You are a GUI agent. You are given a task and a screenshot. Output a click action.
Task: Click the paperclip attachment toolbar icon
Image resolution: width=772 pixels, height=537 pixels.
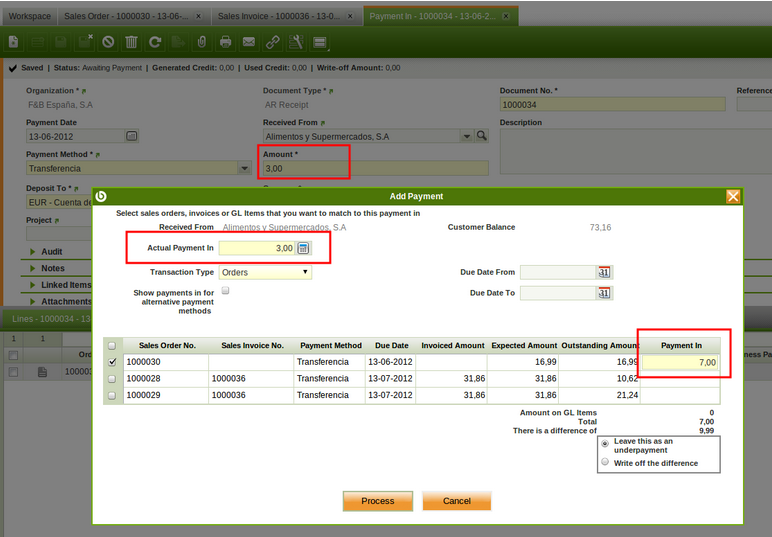[x=202, y=42]
